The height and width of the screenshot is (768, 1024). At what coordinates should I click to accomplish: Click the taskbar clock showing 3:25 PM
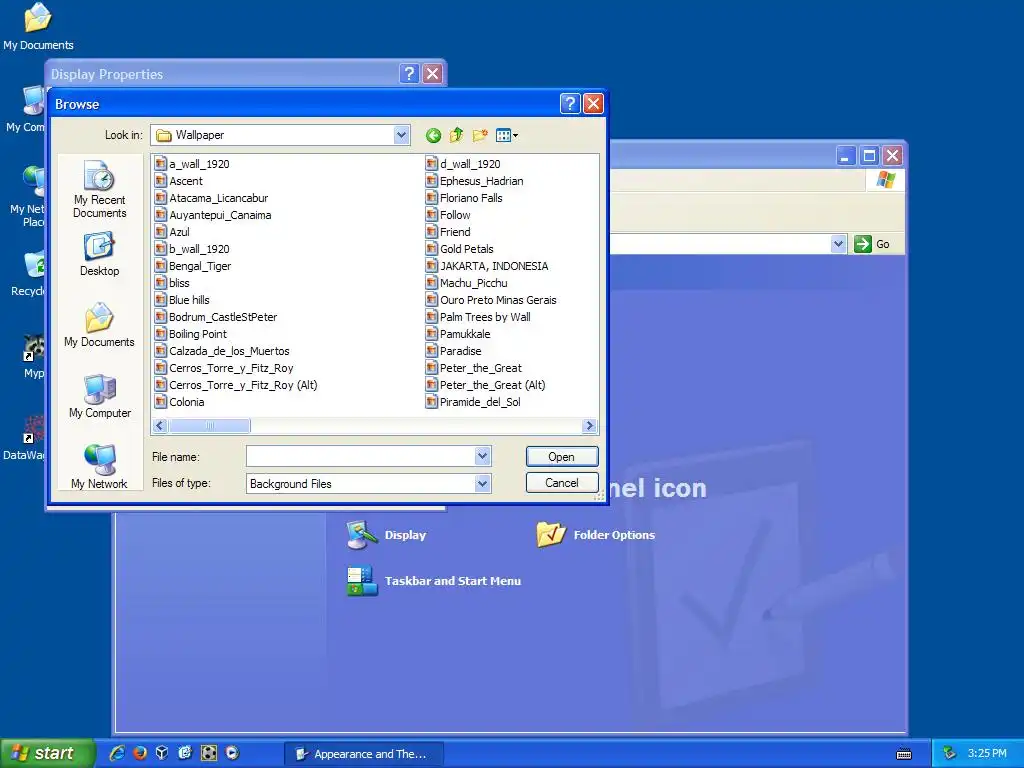point(987,753)
